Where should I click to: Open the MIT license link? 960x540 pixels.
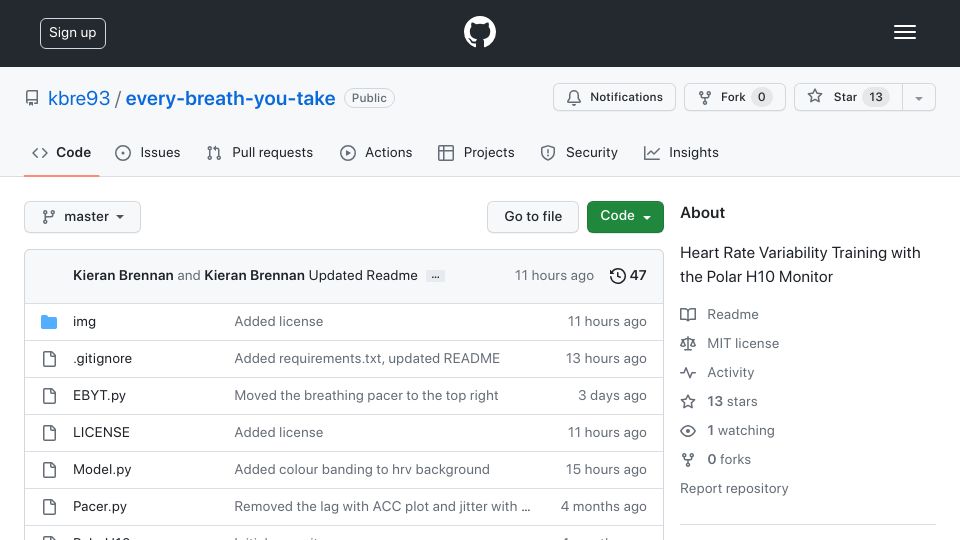tap(743, 343)
